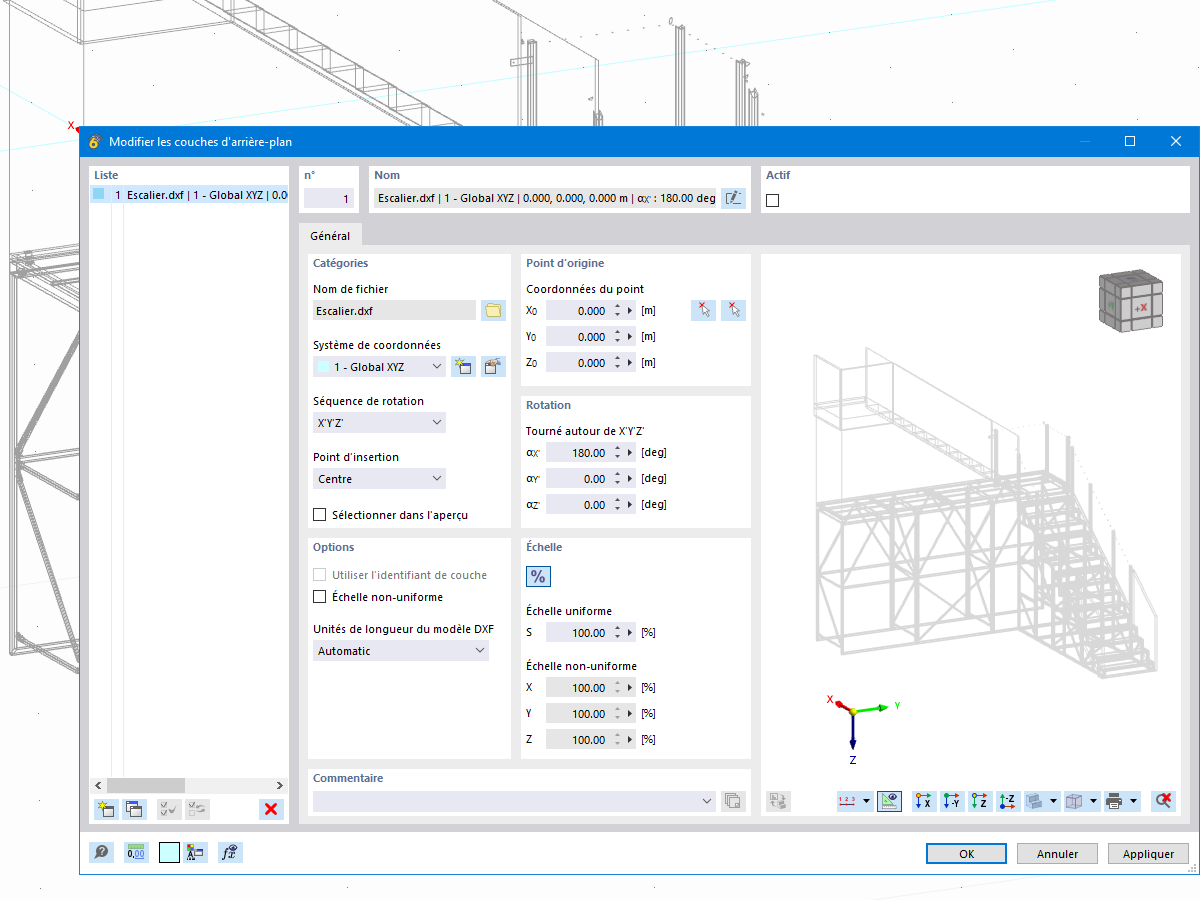Viewport: 1200px width, 900px height.
Task: Browse for the Escalier.dxf file with the folder icon
Action: [493, 310]
